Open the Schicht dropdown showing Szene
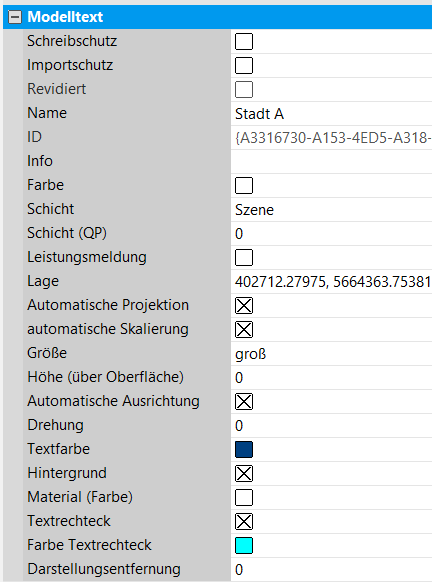 (331, 210)
